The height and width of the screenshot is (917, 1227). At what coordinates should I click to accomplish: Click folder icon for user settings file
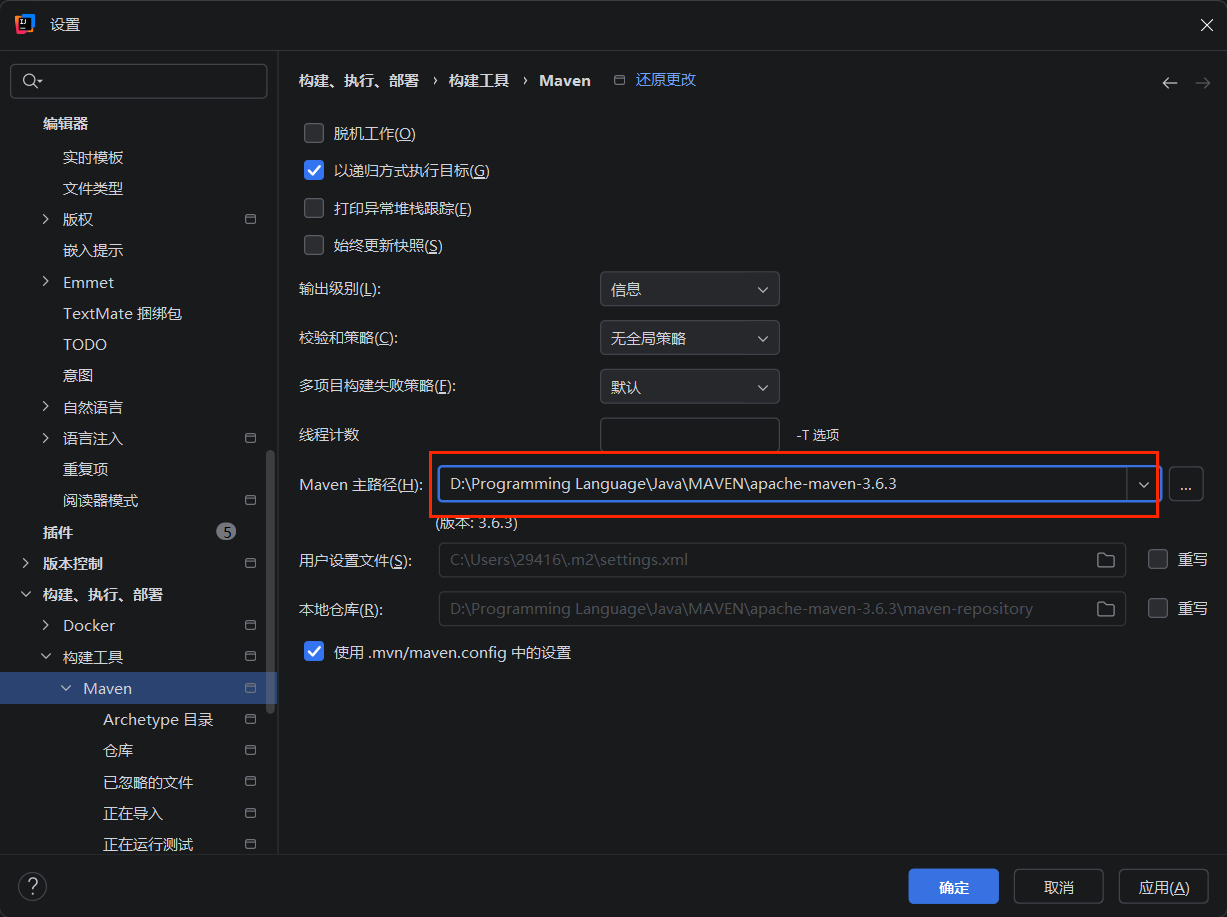[1105, 560]
